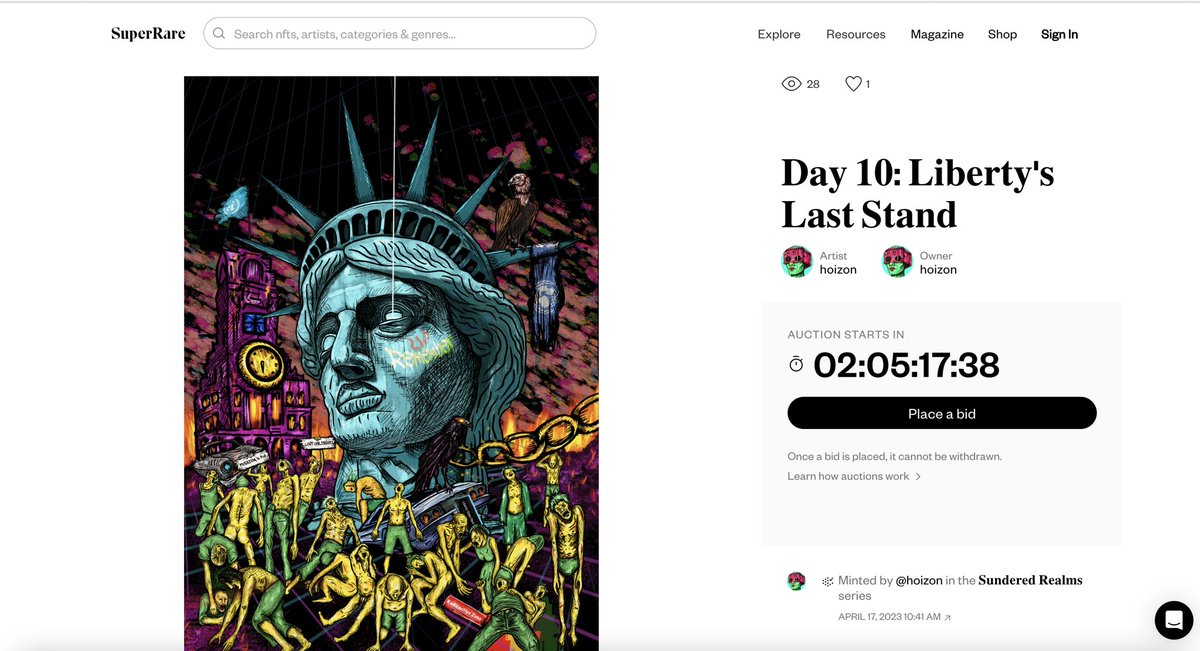Click the minter avatar beside Minted by

coord(797,581)
